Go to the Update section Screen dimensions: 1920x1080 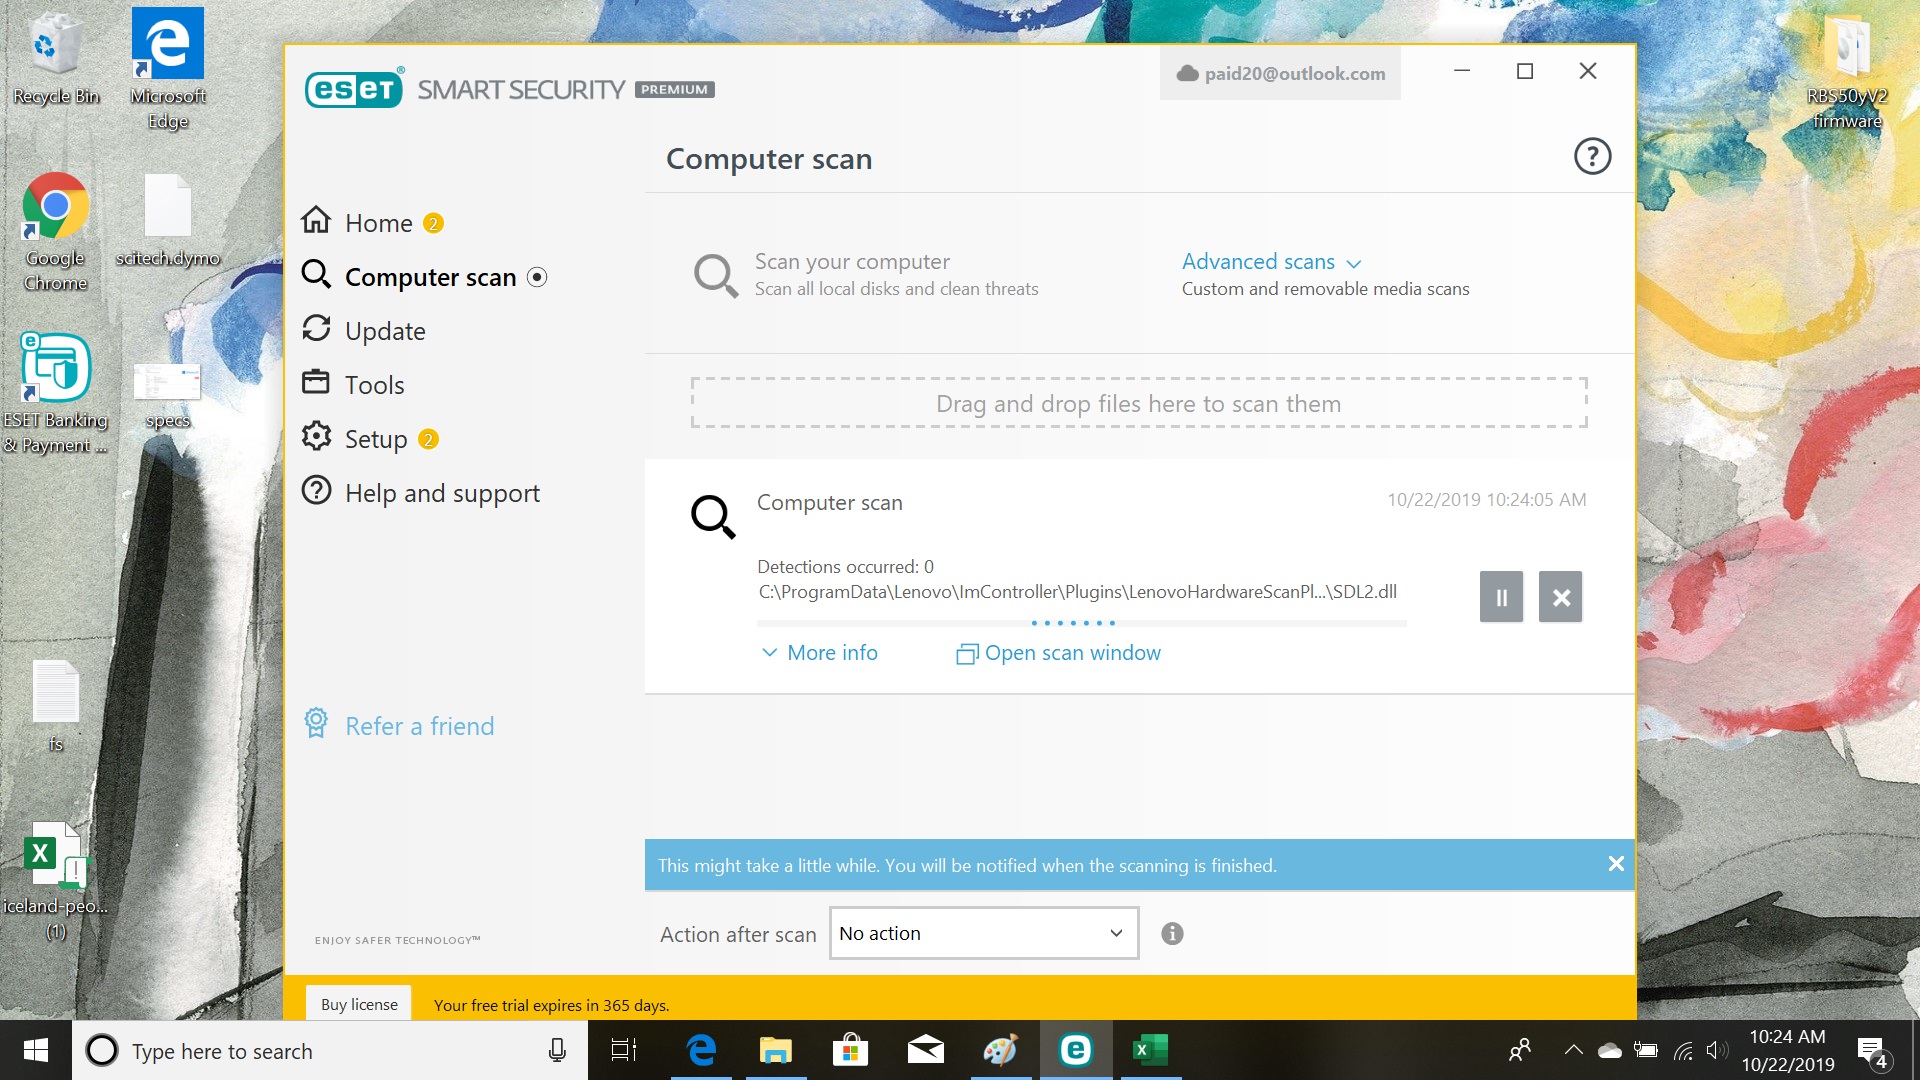[x=363, y=330]
